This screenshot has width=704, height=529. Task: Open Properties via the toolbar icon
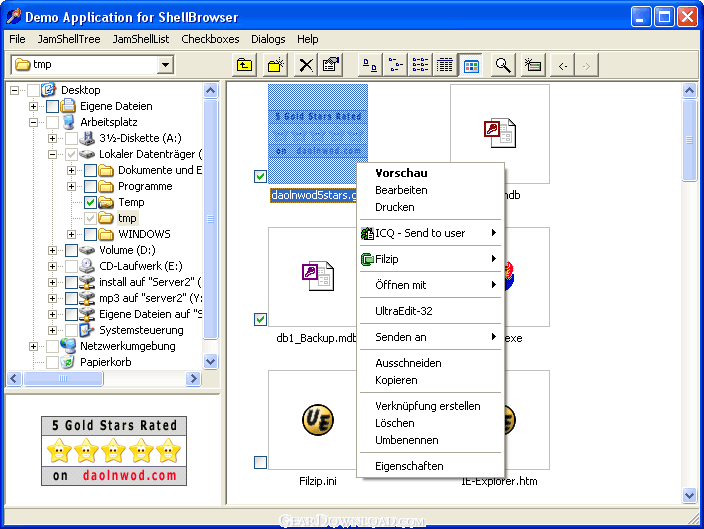pos(331,65)
